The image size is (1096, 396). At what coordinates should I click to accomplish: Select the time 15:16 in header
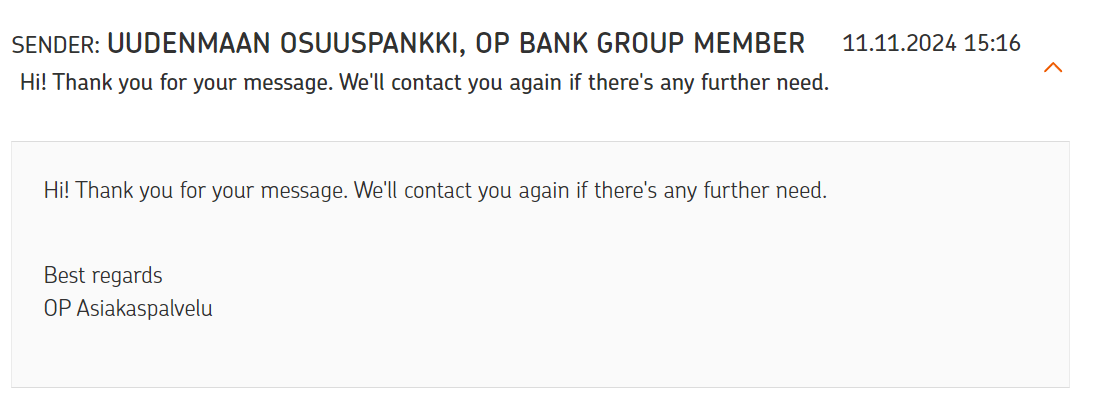[992, 43]
